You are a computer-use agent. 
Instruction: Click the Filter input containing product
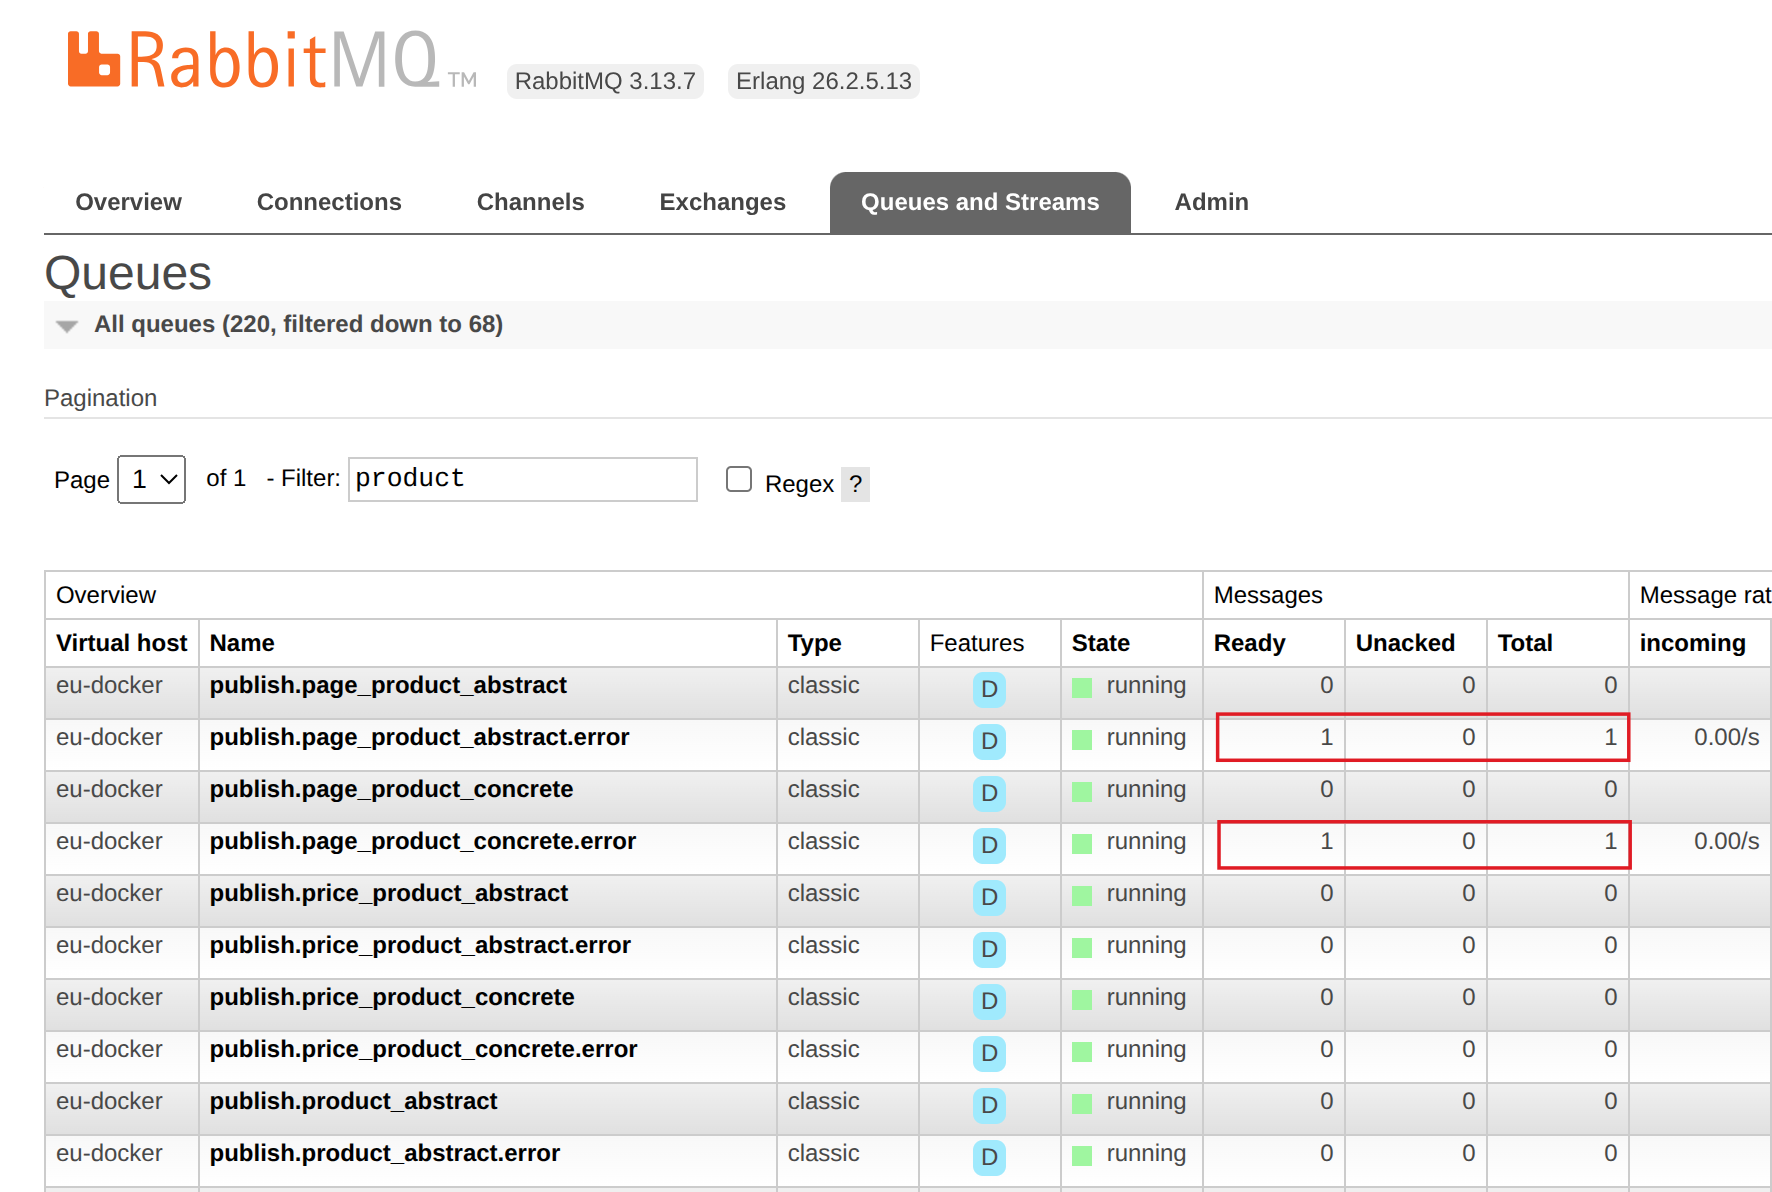[x=522, y=479]
